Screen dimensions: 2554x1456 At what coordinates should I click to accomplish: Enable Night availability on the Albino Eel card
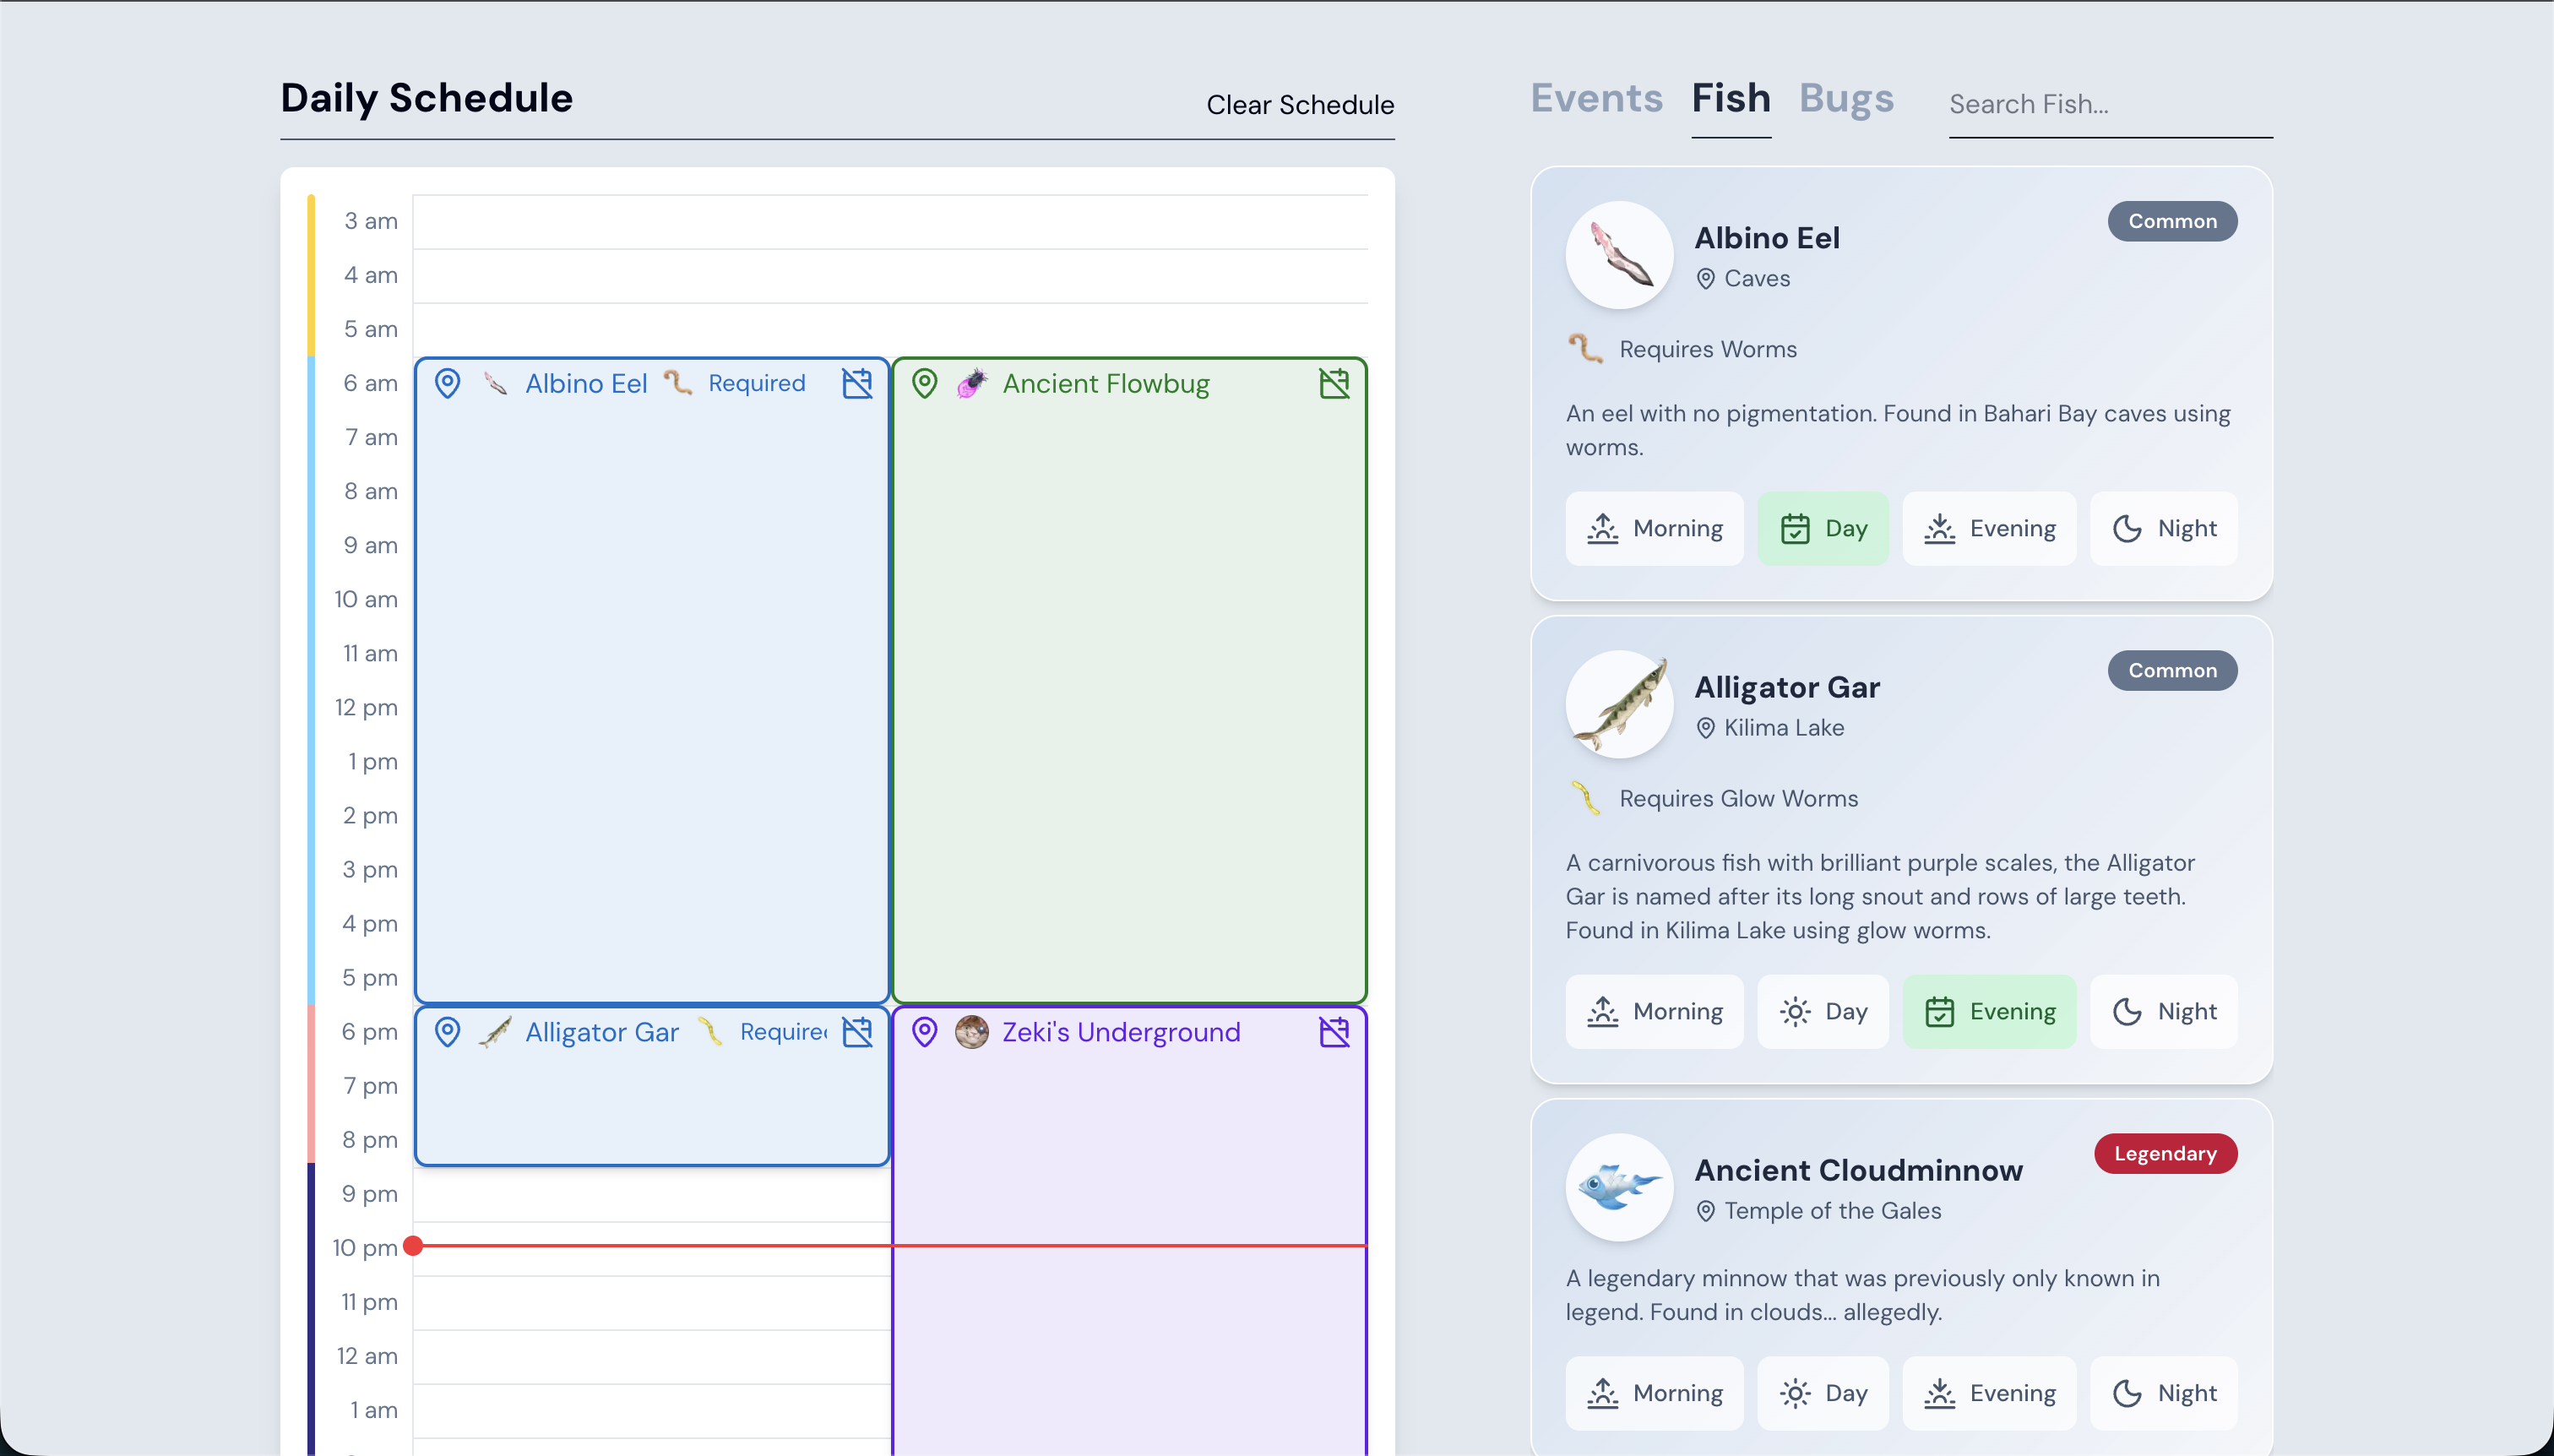[x=2163, y=528]
